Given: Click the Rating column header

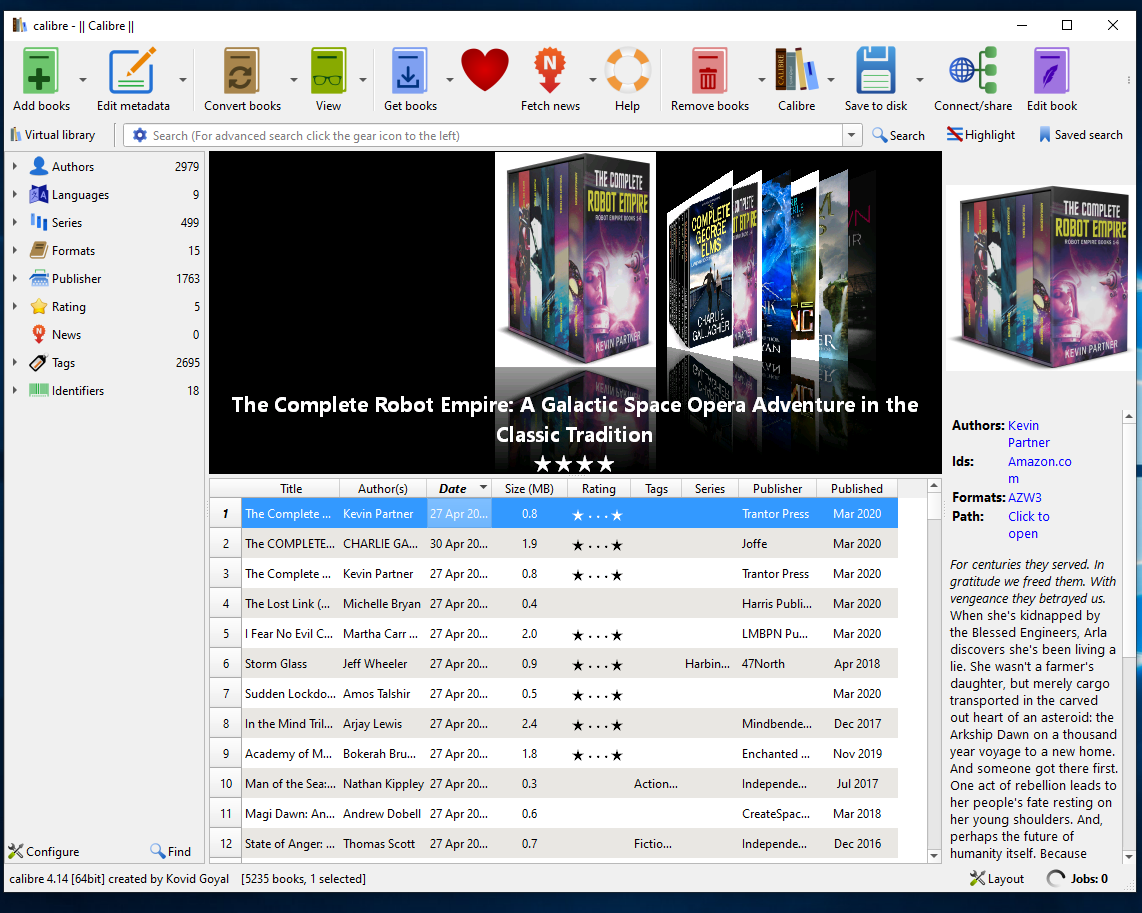Looking at the screenshot, I should coord(598,489).
